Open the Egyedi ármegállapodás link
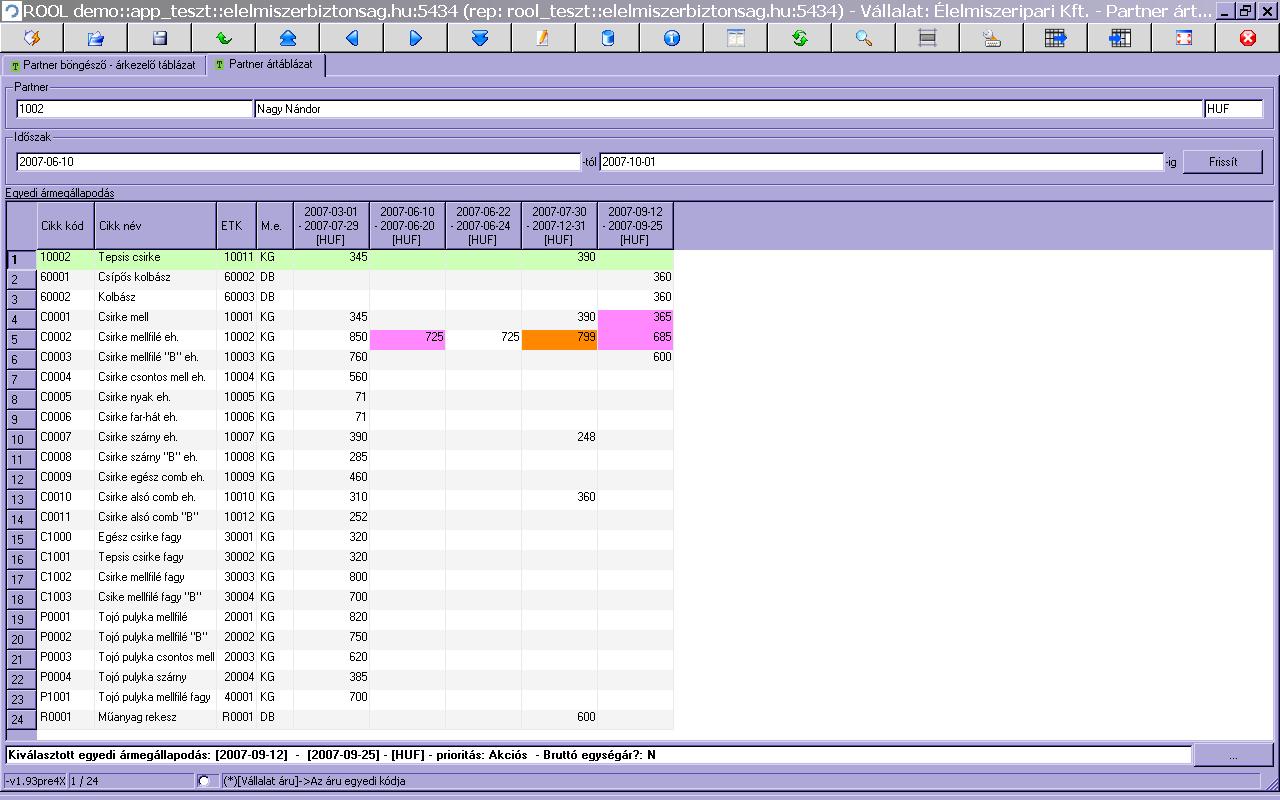1280x800 pixels. point(60,193)
